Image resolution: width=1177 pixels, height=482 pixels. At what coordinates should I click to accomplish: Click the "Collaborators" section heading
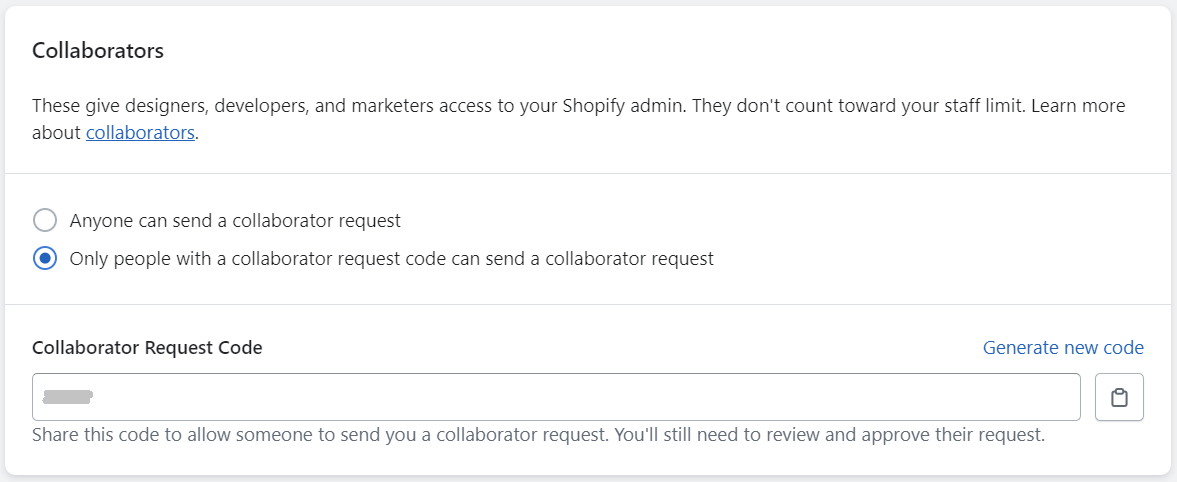[x=98, y=51]
